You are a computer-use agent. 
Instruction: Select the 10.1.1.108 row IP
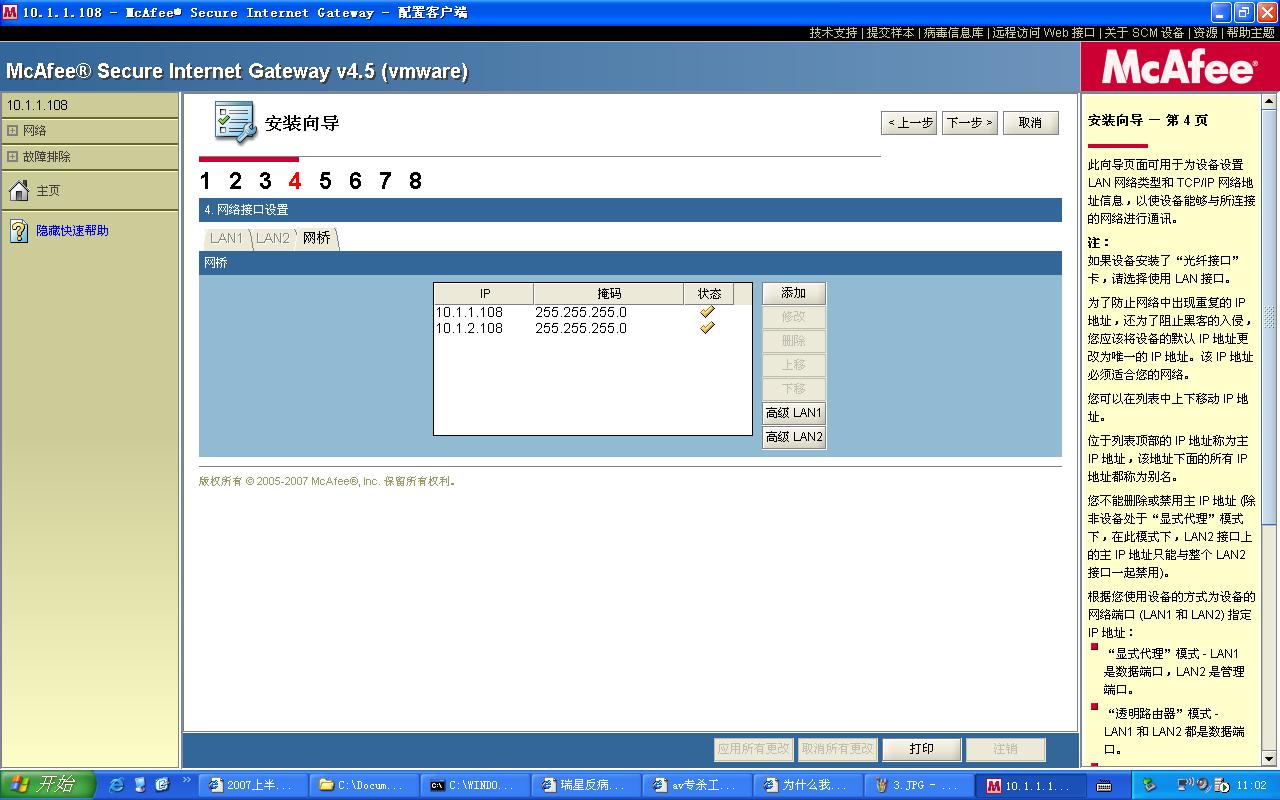pyautogui.click(x=469, y=312)
